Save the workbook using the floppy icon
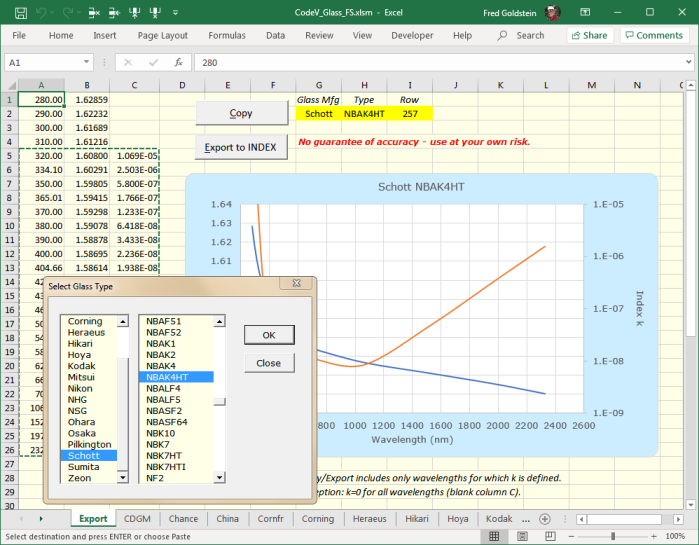Viewport: 699px width, 545px height. pyautogui.click(x=21, y=13)
